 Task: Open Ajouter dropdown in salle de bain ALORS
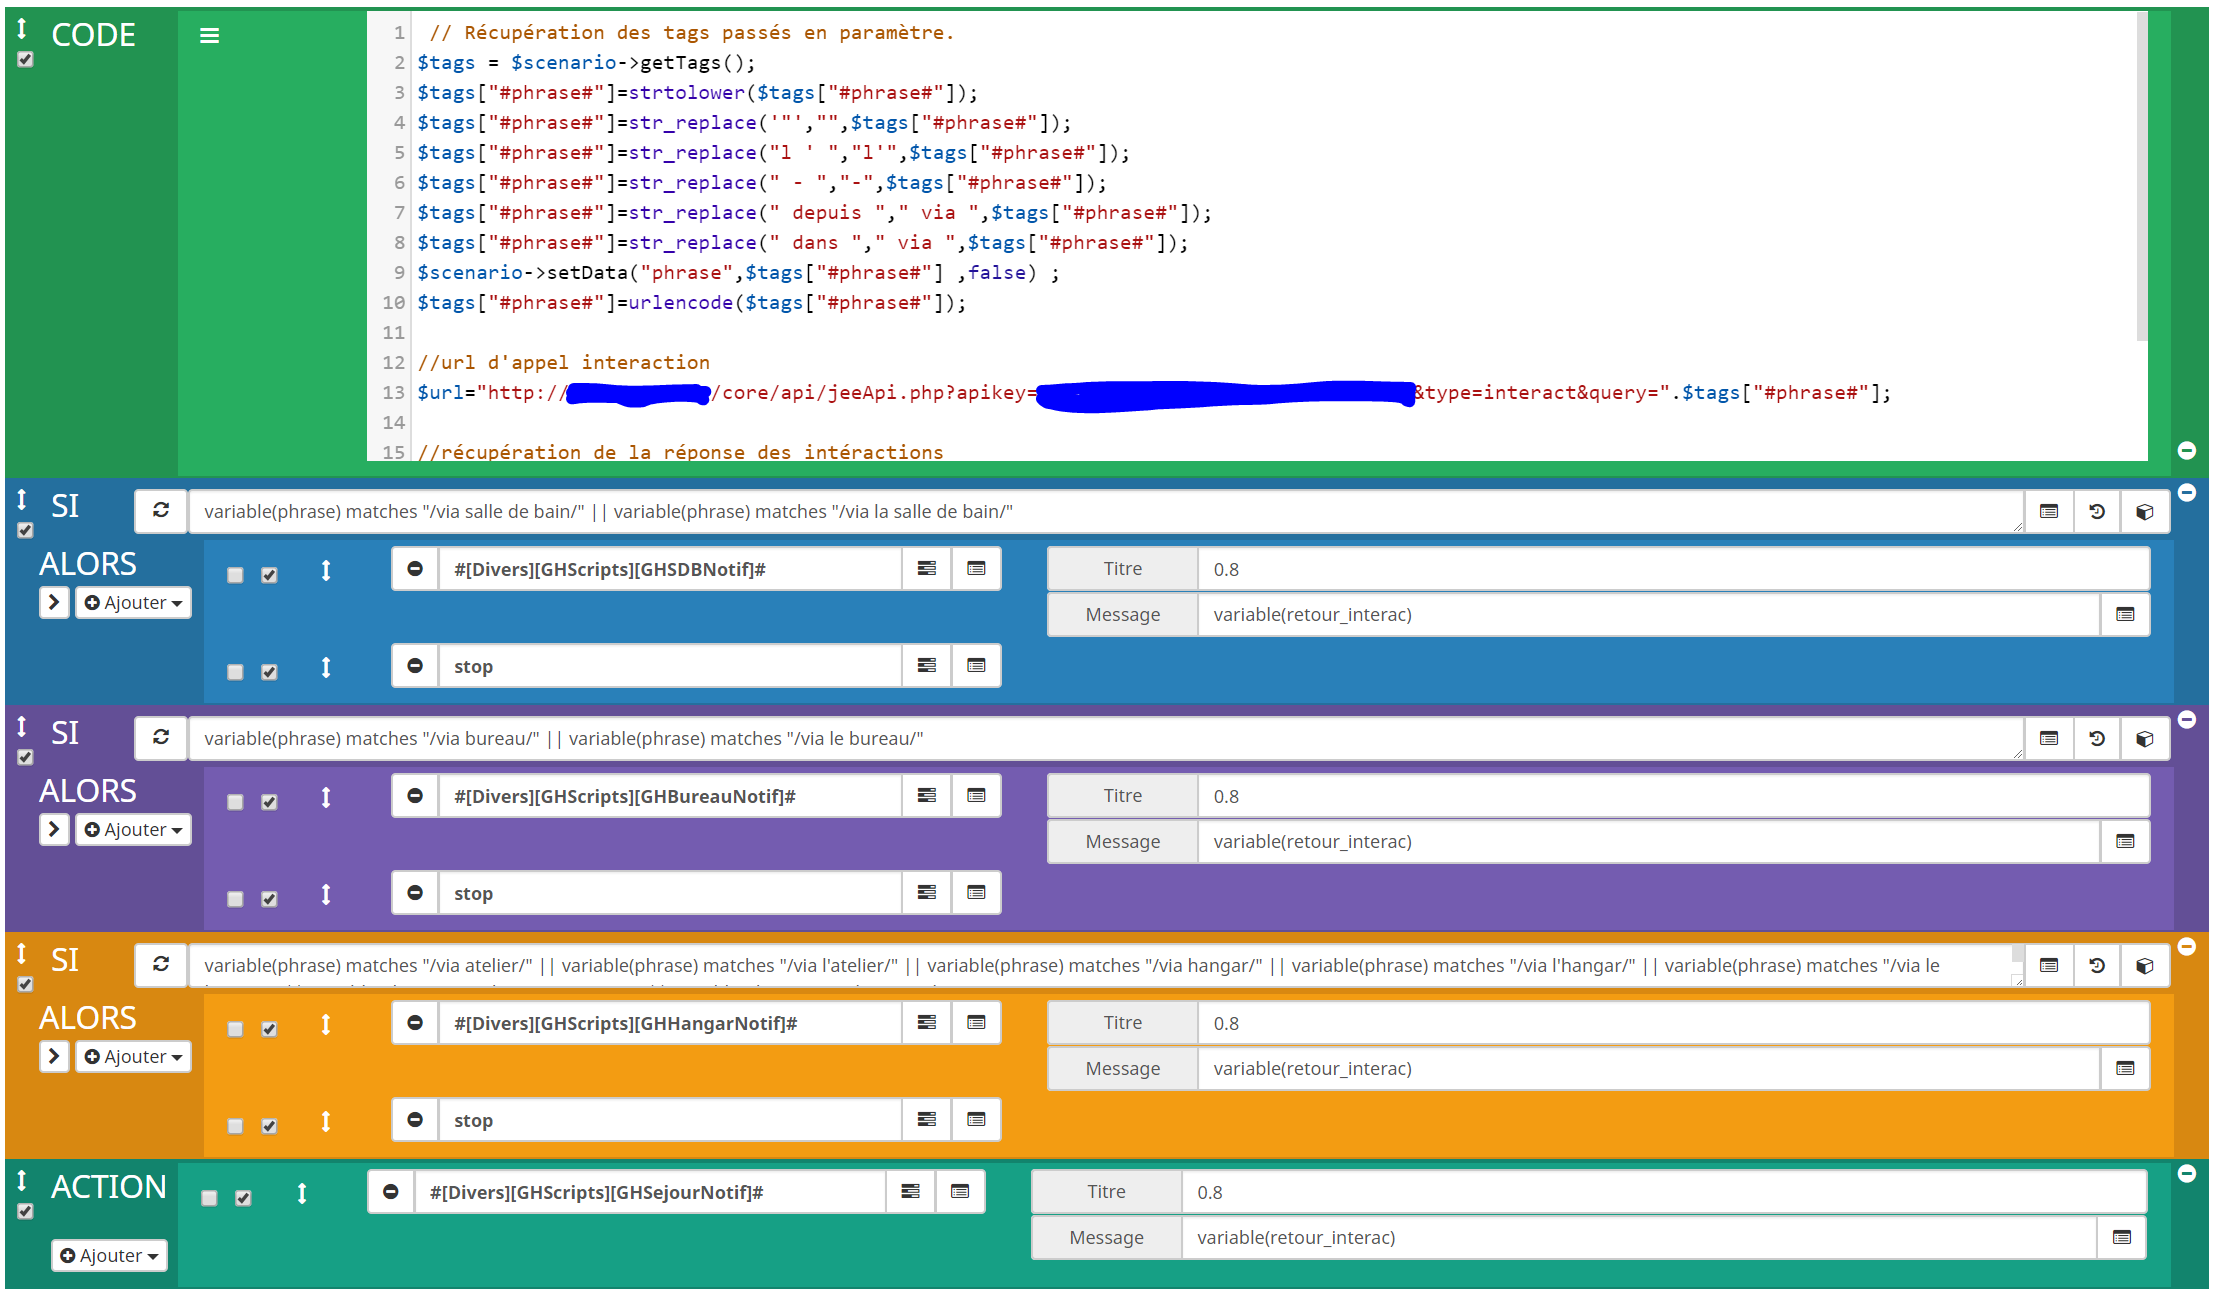133,603
